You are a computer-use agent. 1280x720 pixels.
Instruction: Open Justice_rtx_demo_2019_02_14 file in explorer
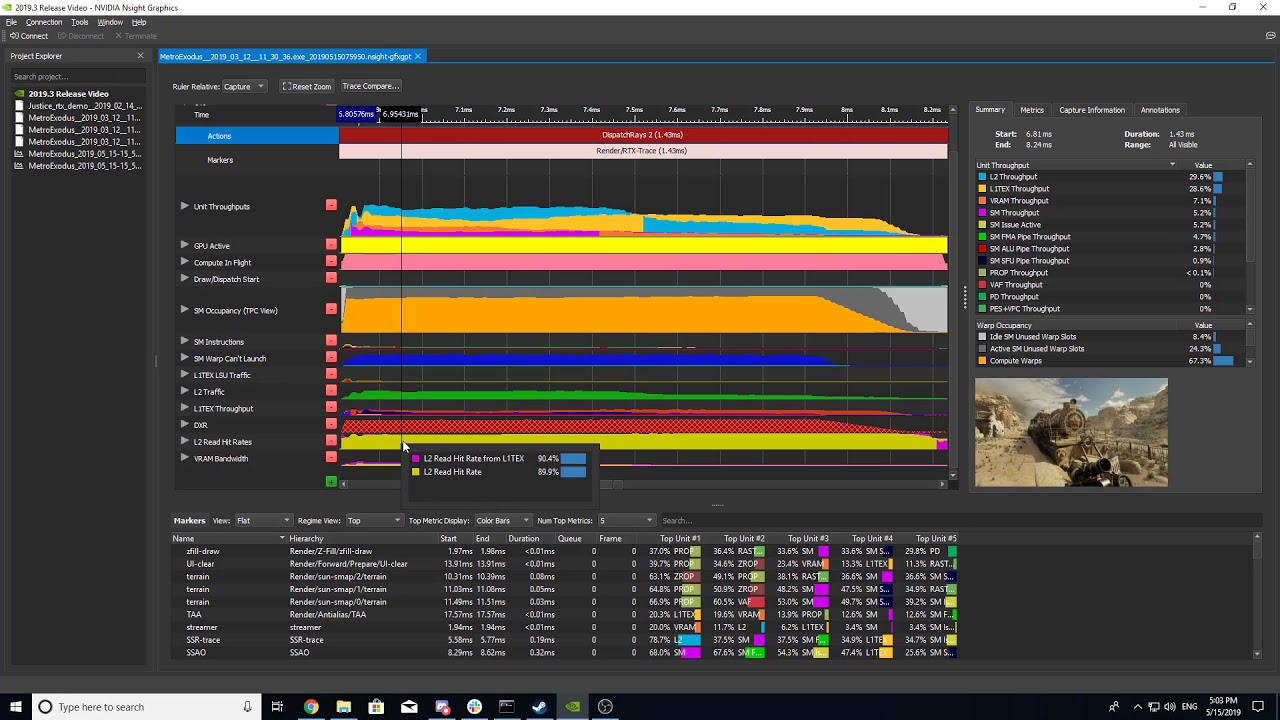(x=85, y=106)
